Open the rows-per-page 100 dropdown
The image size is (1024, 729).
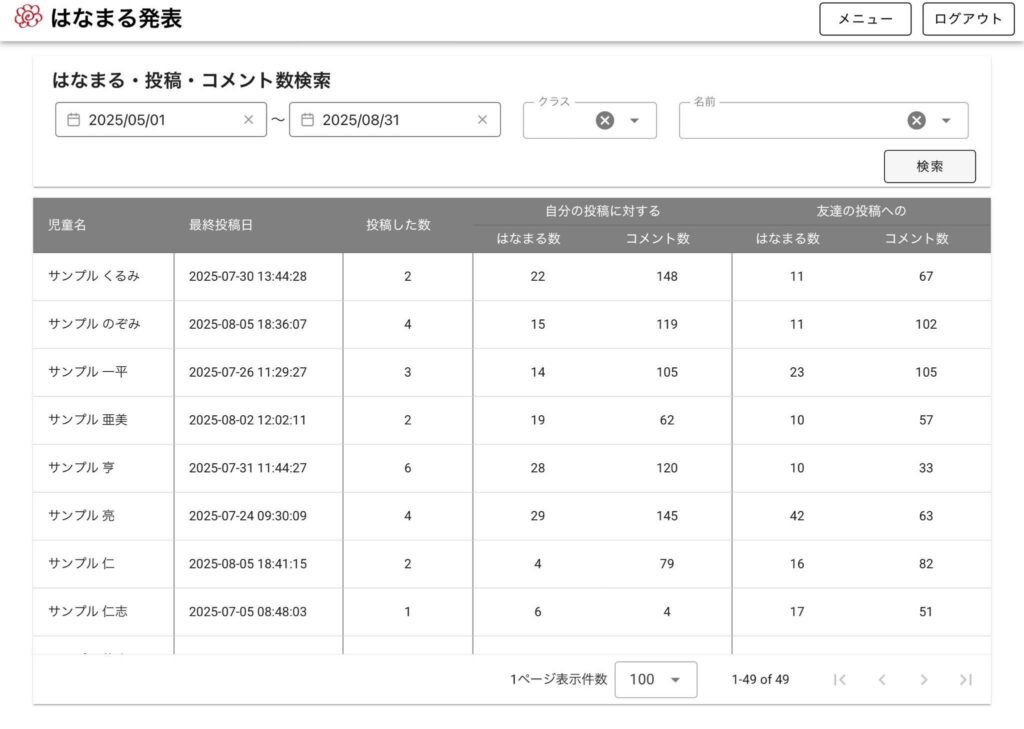[656, 680]
